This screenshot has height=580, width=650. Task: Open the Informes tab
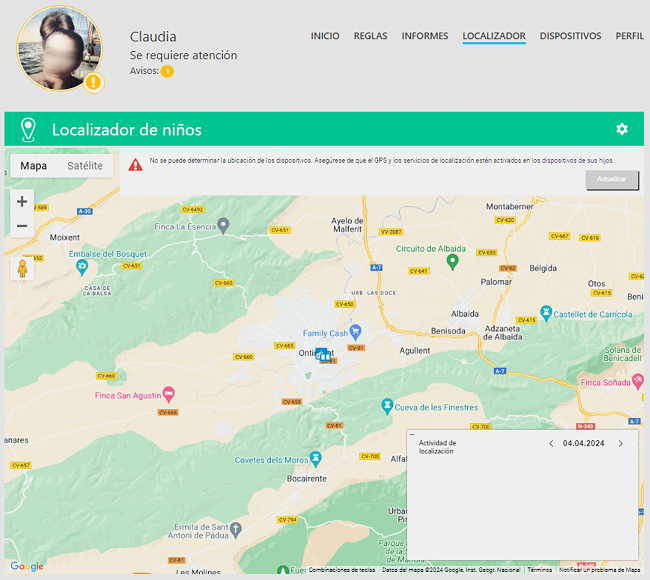[x=425, y=36]
